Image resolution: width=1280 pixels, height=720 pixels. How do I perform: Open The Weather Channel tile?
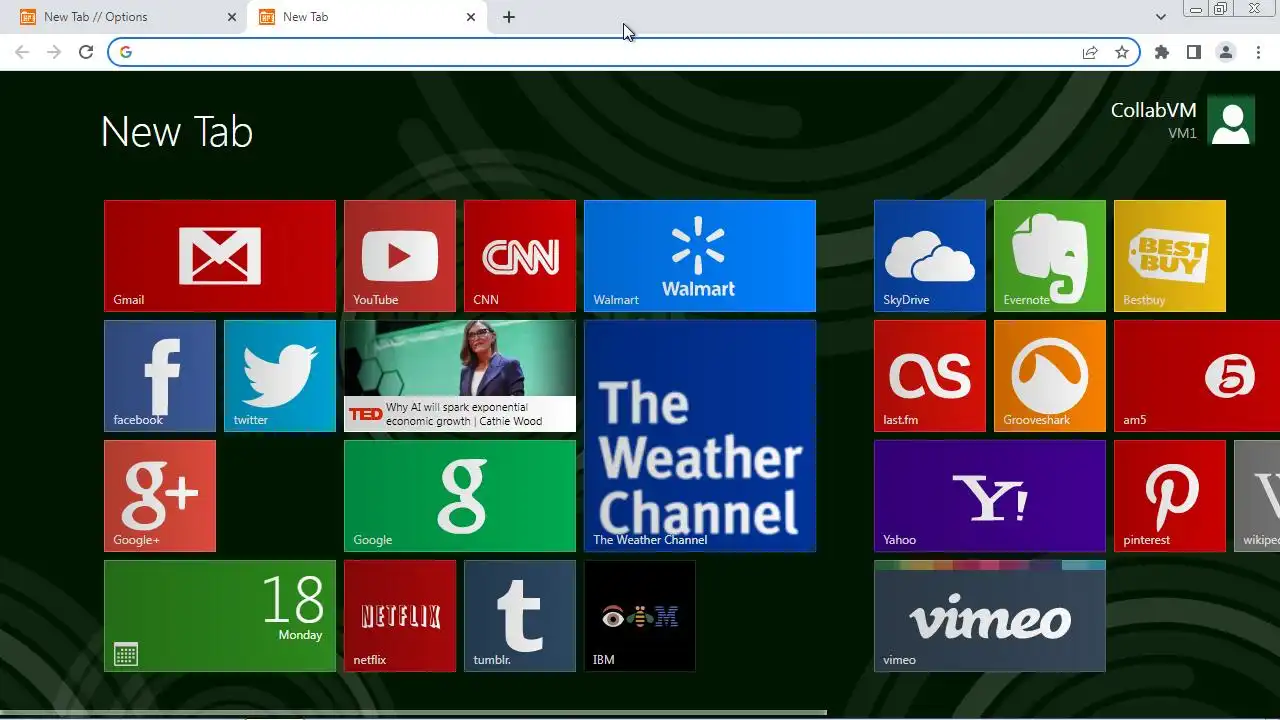pos(700,436)
